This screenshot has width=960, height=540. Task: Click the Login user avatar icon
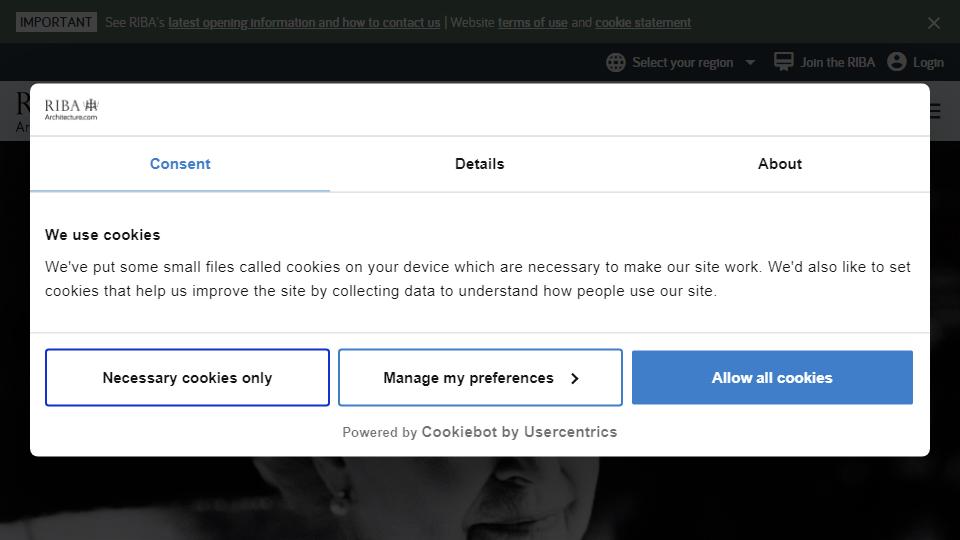click(896, 62)
